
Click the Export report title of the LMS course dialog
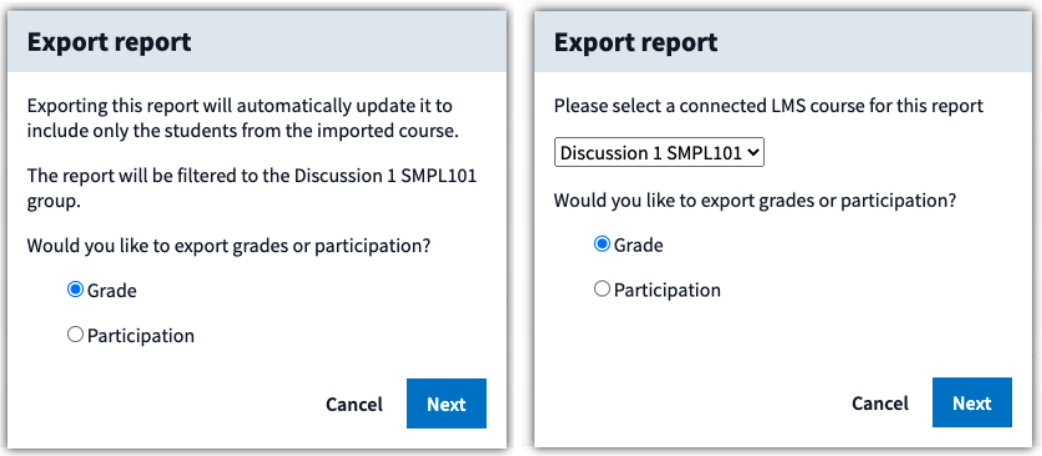tap(635, 43)
